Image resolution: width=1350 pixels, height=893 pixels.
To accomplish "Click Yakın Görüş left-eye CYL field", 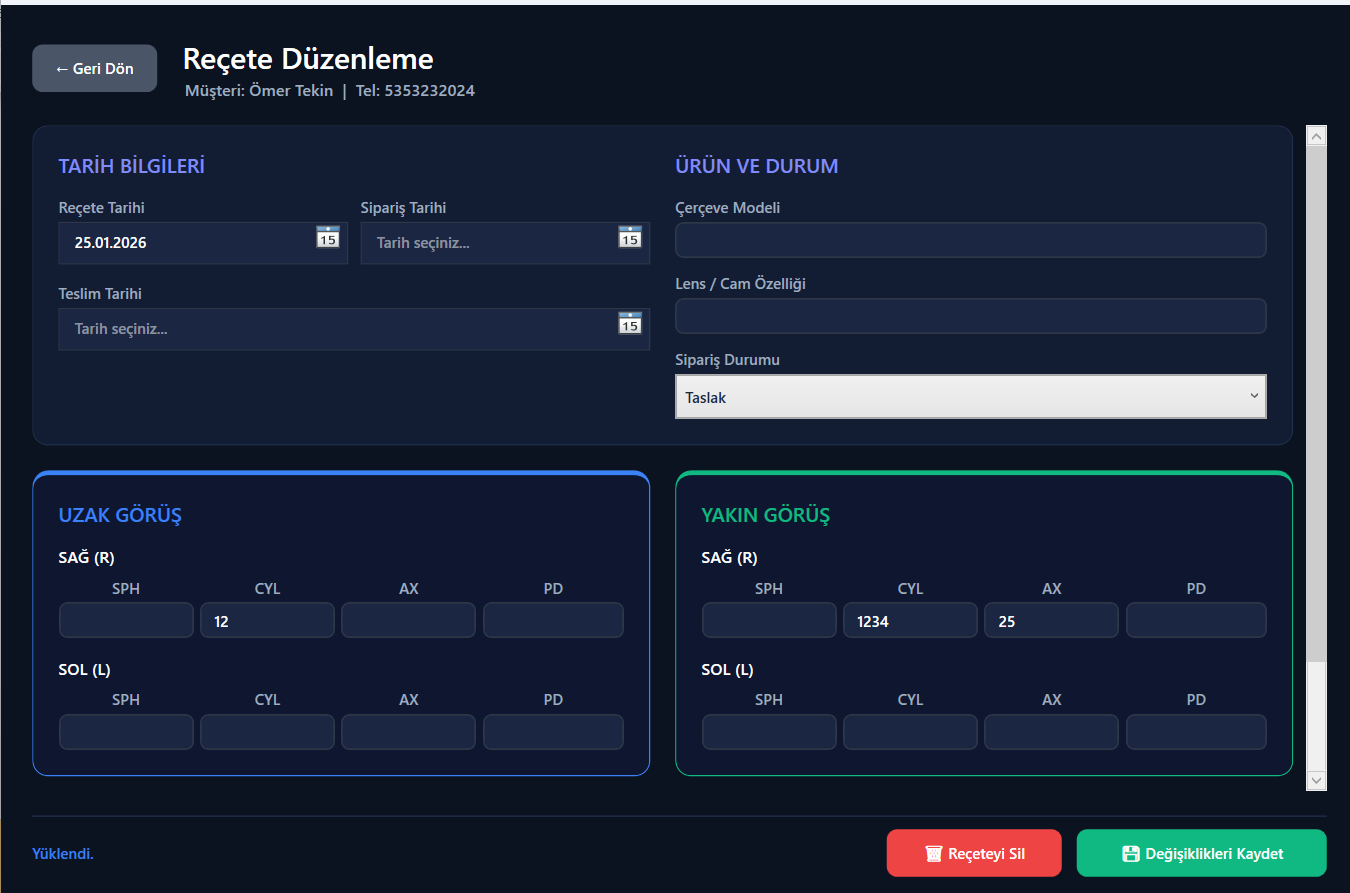I will click(x=910, y=732).
